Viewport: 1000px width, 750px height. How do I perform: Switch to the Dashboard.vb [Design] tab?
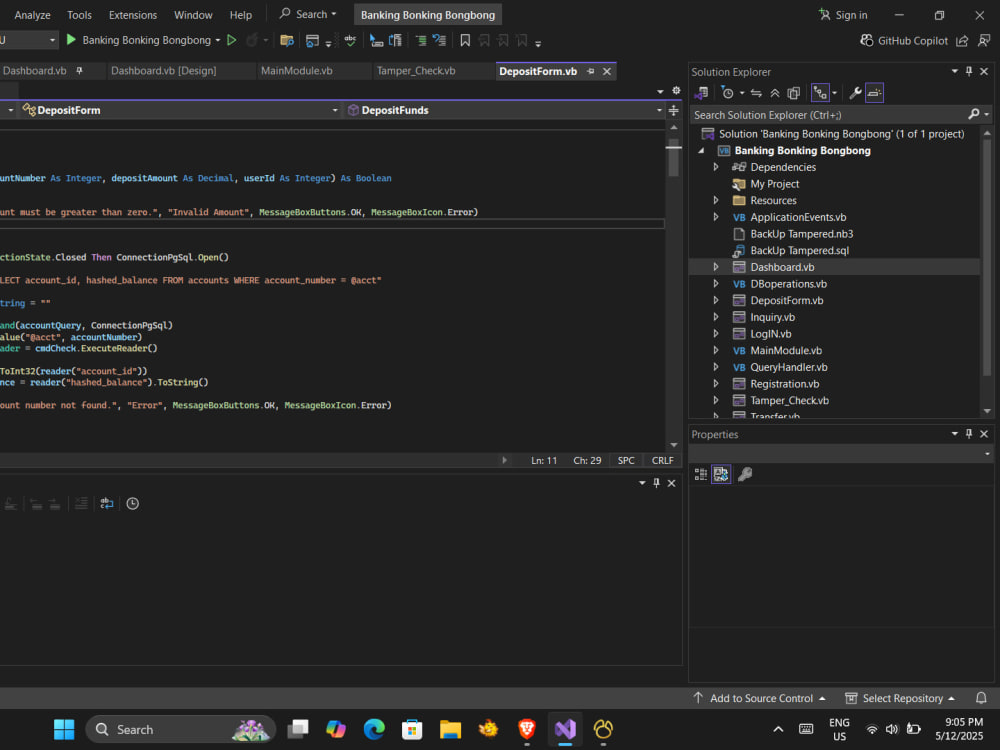coord(164,71)
